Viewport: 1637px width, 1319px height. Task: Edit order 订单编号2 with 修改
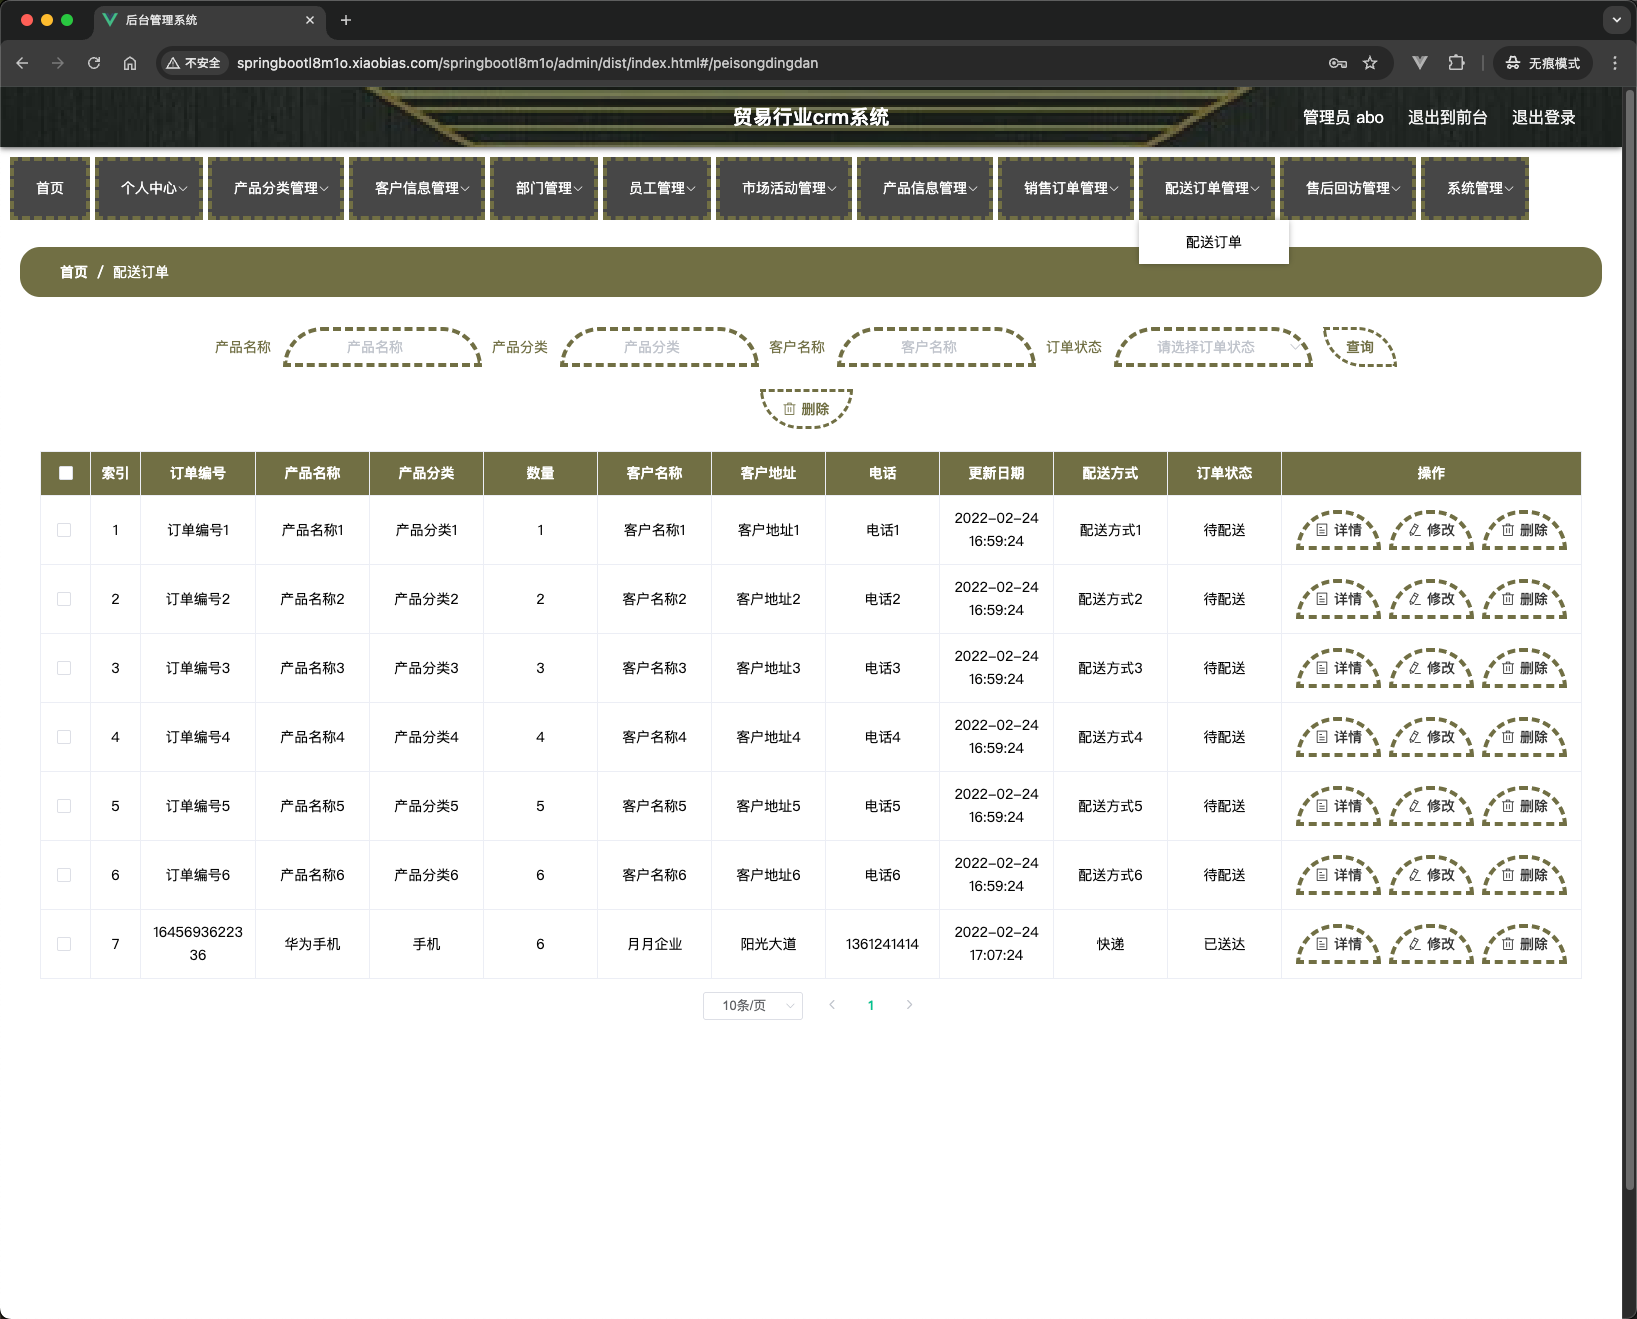(x=1431, y=599)
